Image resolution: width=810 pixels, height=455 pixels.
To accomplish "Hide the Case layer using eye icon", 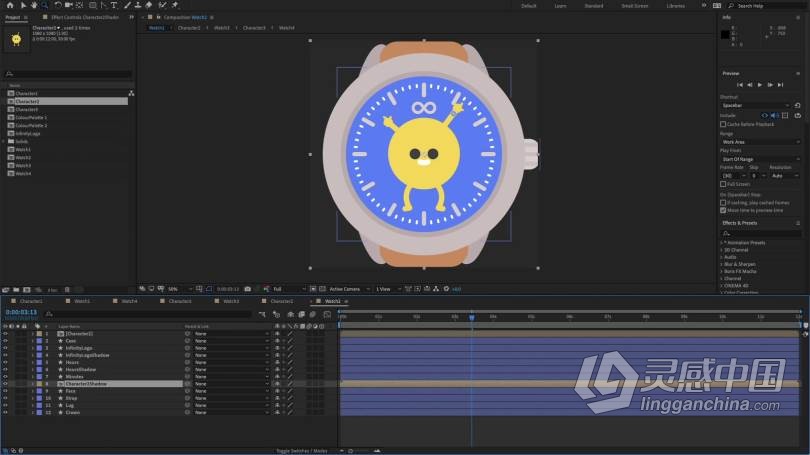I will point(5,341).
